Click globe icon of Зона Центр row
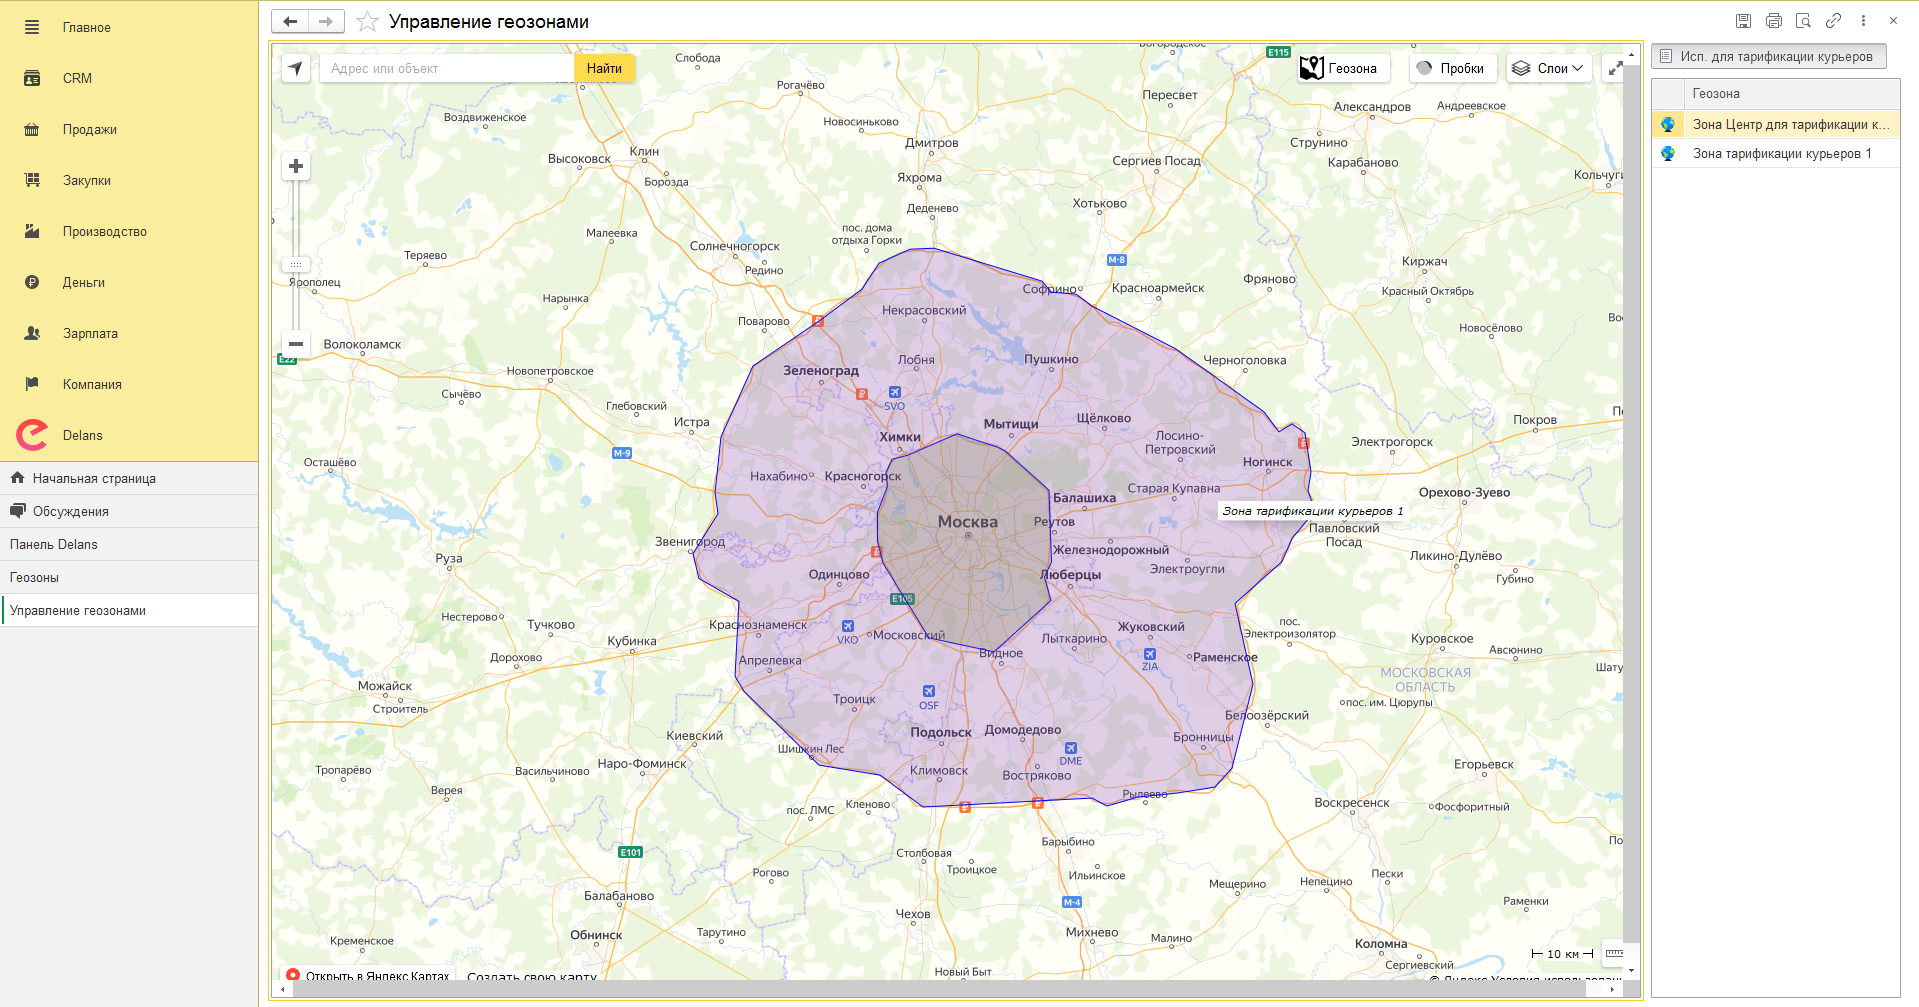 pyautogui.click(x=1668, y=124)
